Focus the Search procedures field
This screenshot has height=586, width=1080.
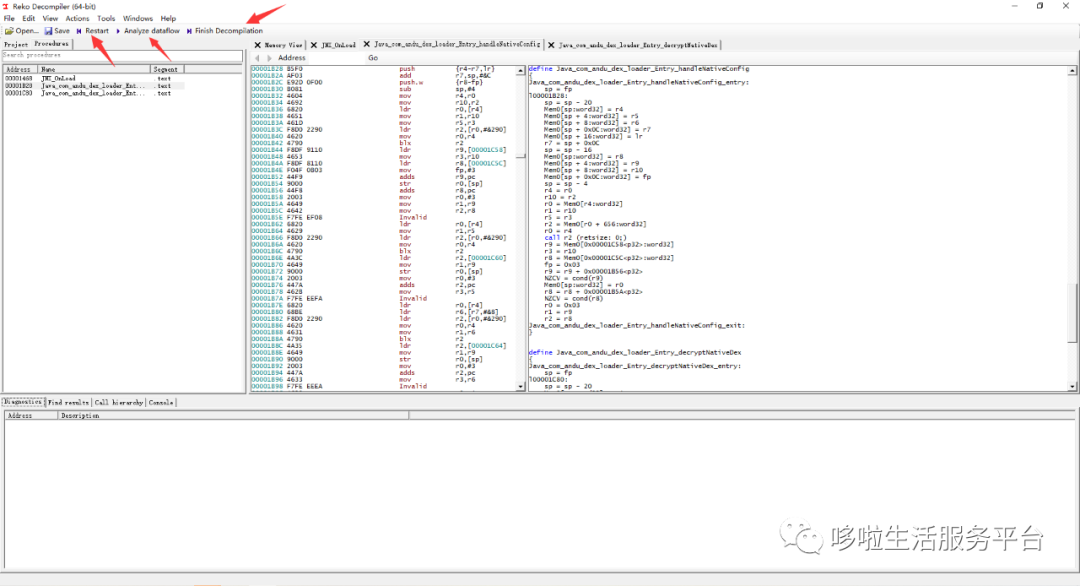[x=123, y=55]
